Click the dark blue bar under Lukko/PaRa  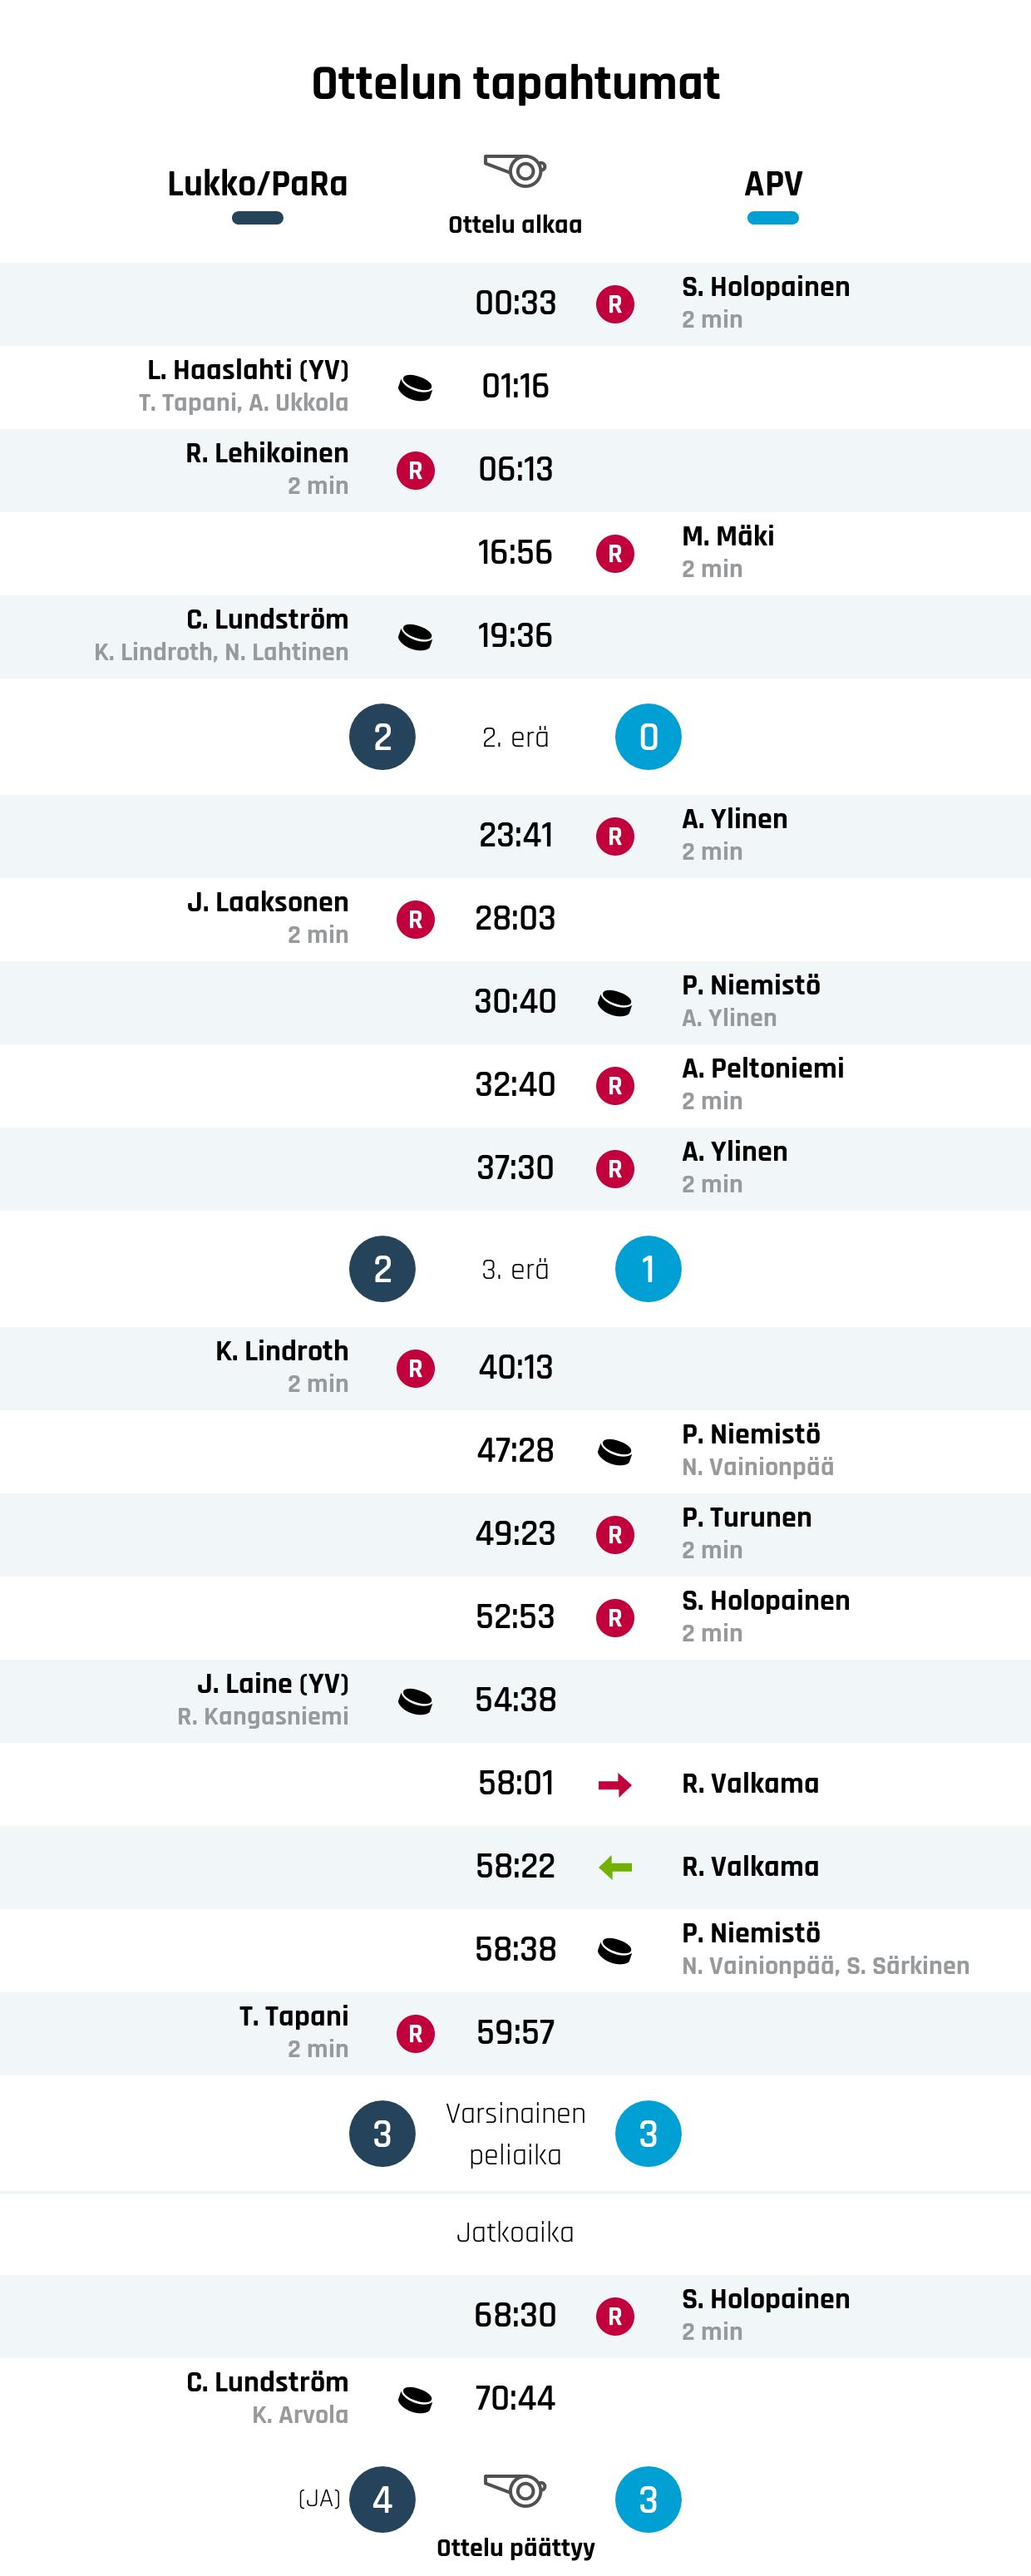(257, 218)
